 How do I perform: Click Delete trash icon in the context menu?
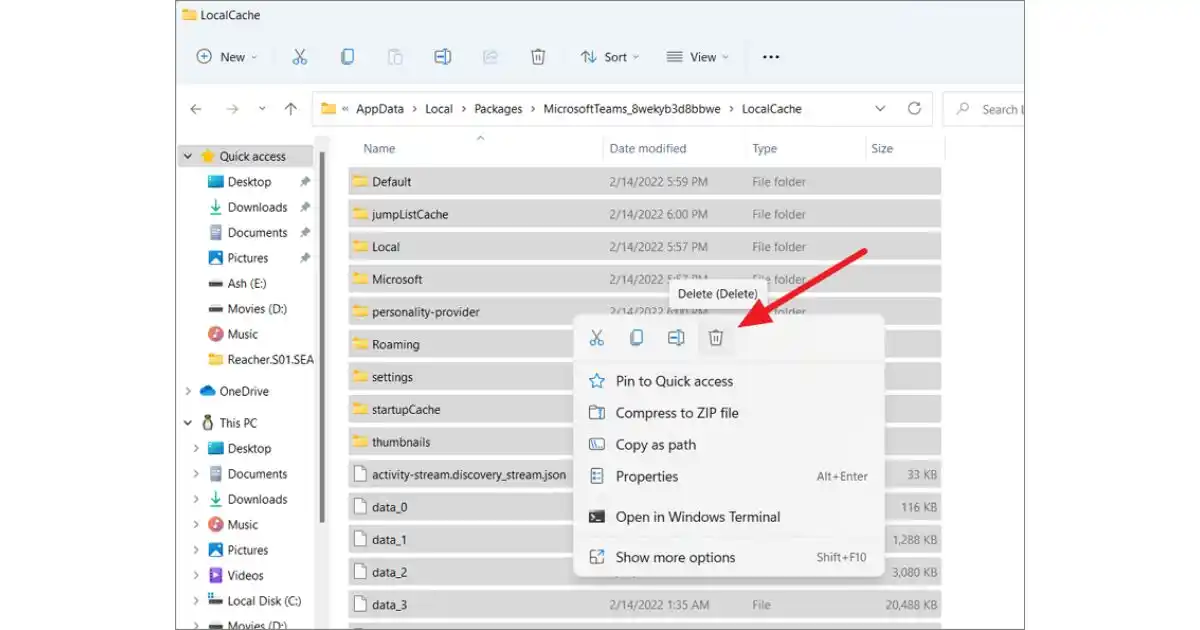(716, 338)
